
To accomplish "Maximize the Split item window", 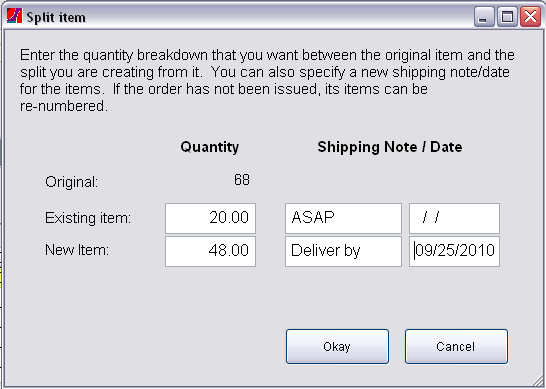I will click(507, 16).
